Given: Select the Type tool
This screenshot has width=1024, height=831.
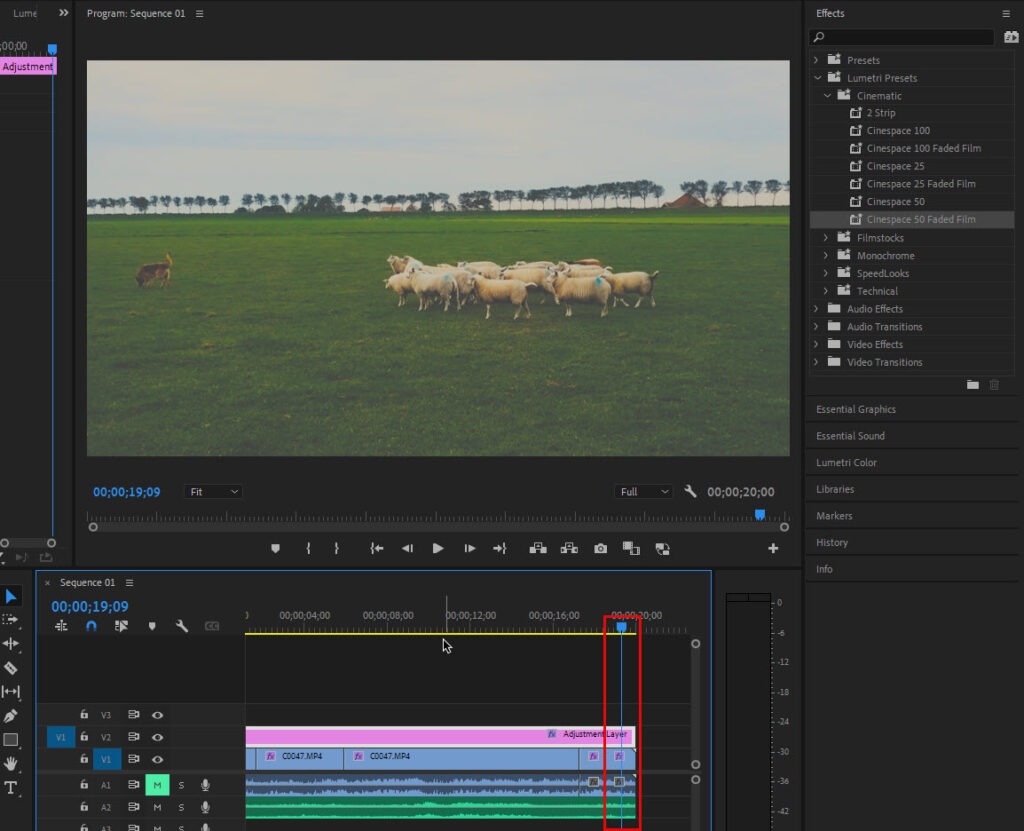Looking at the screenshot, I should pos(11,788).
